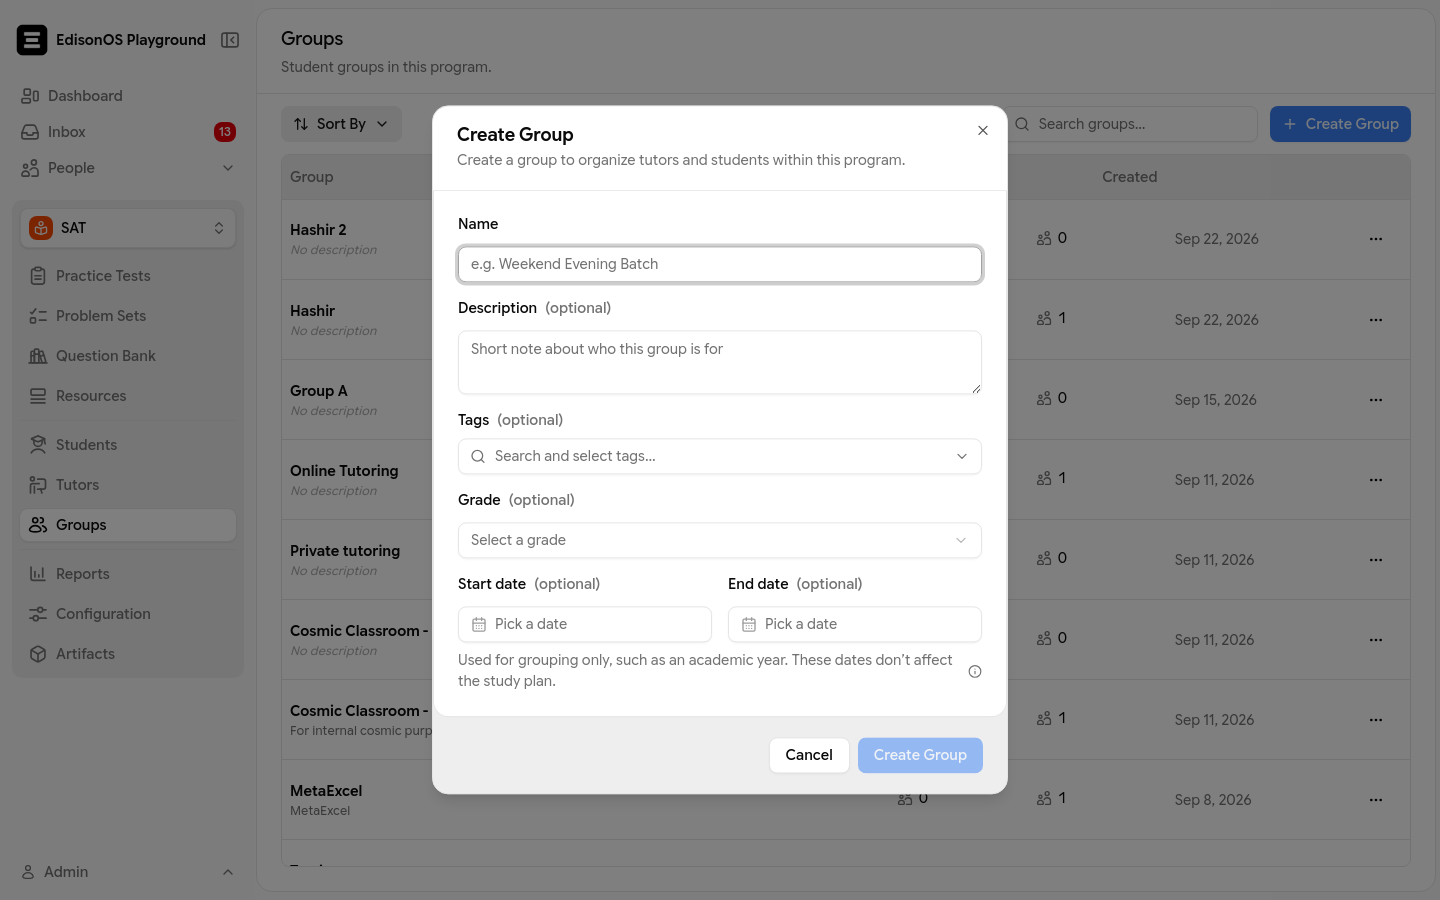
Task: Close the Create Group dialog
Action: point(983,131)
